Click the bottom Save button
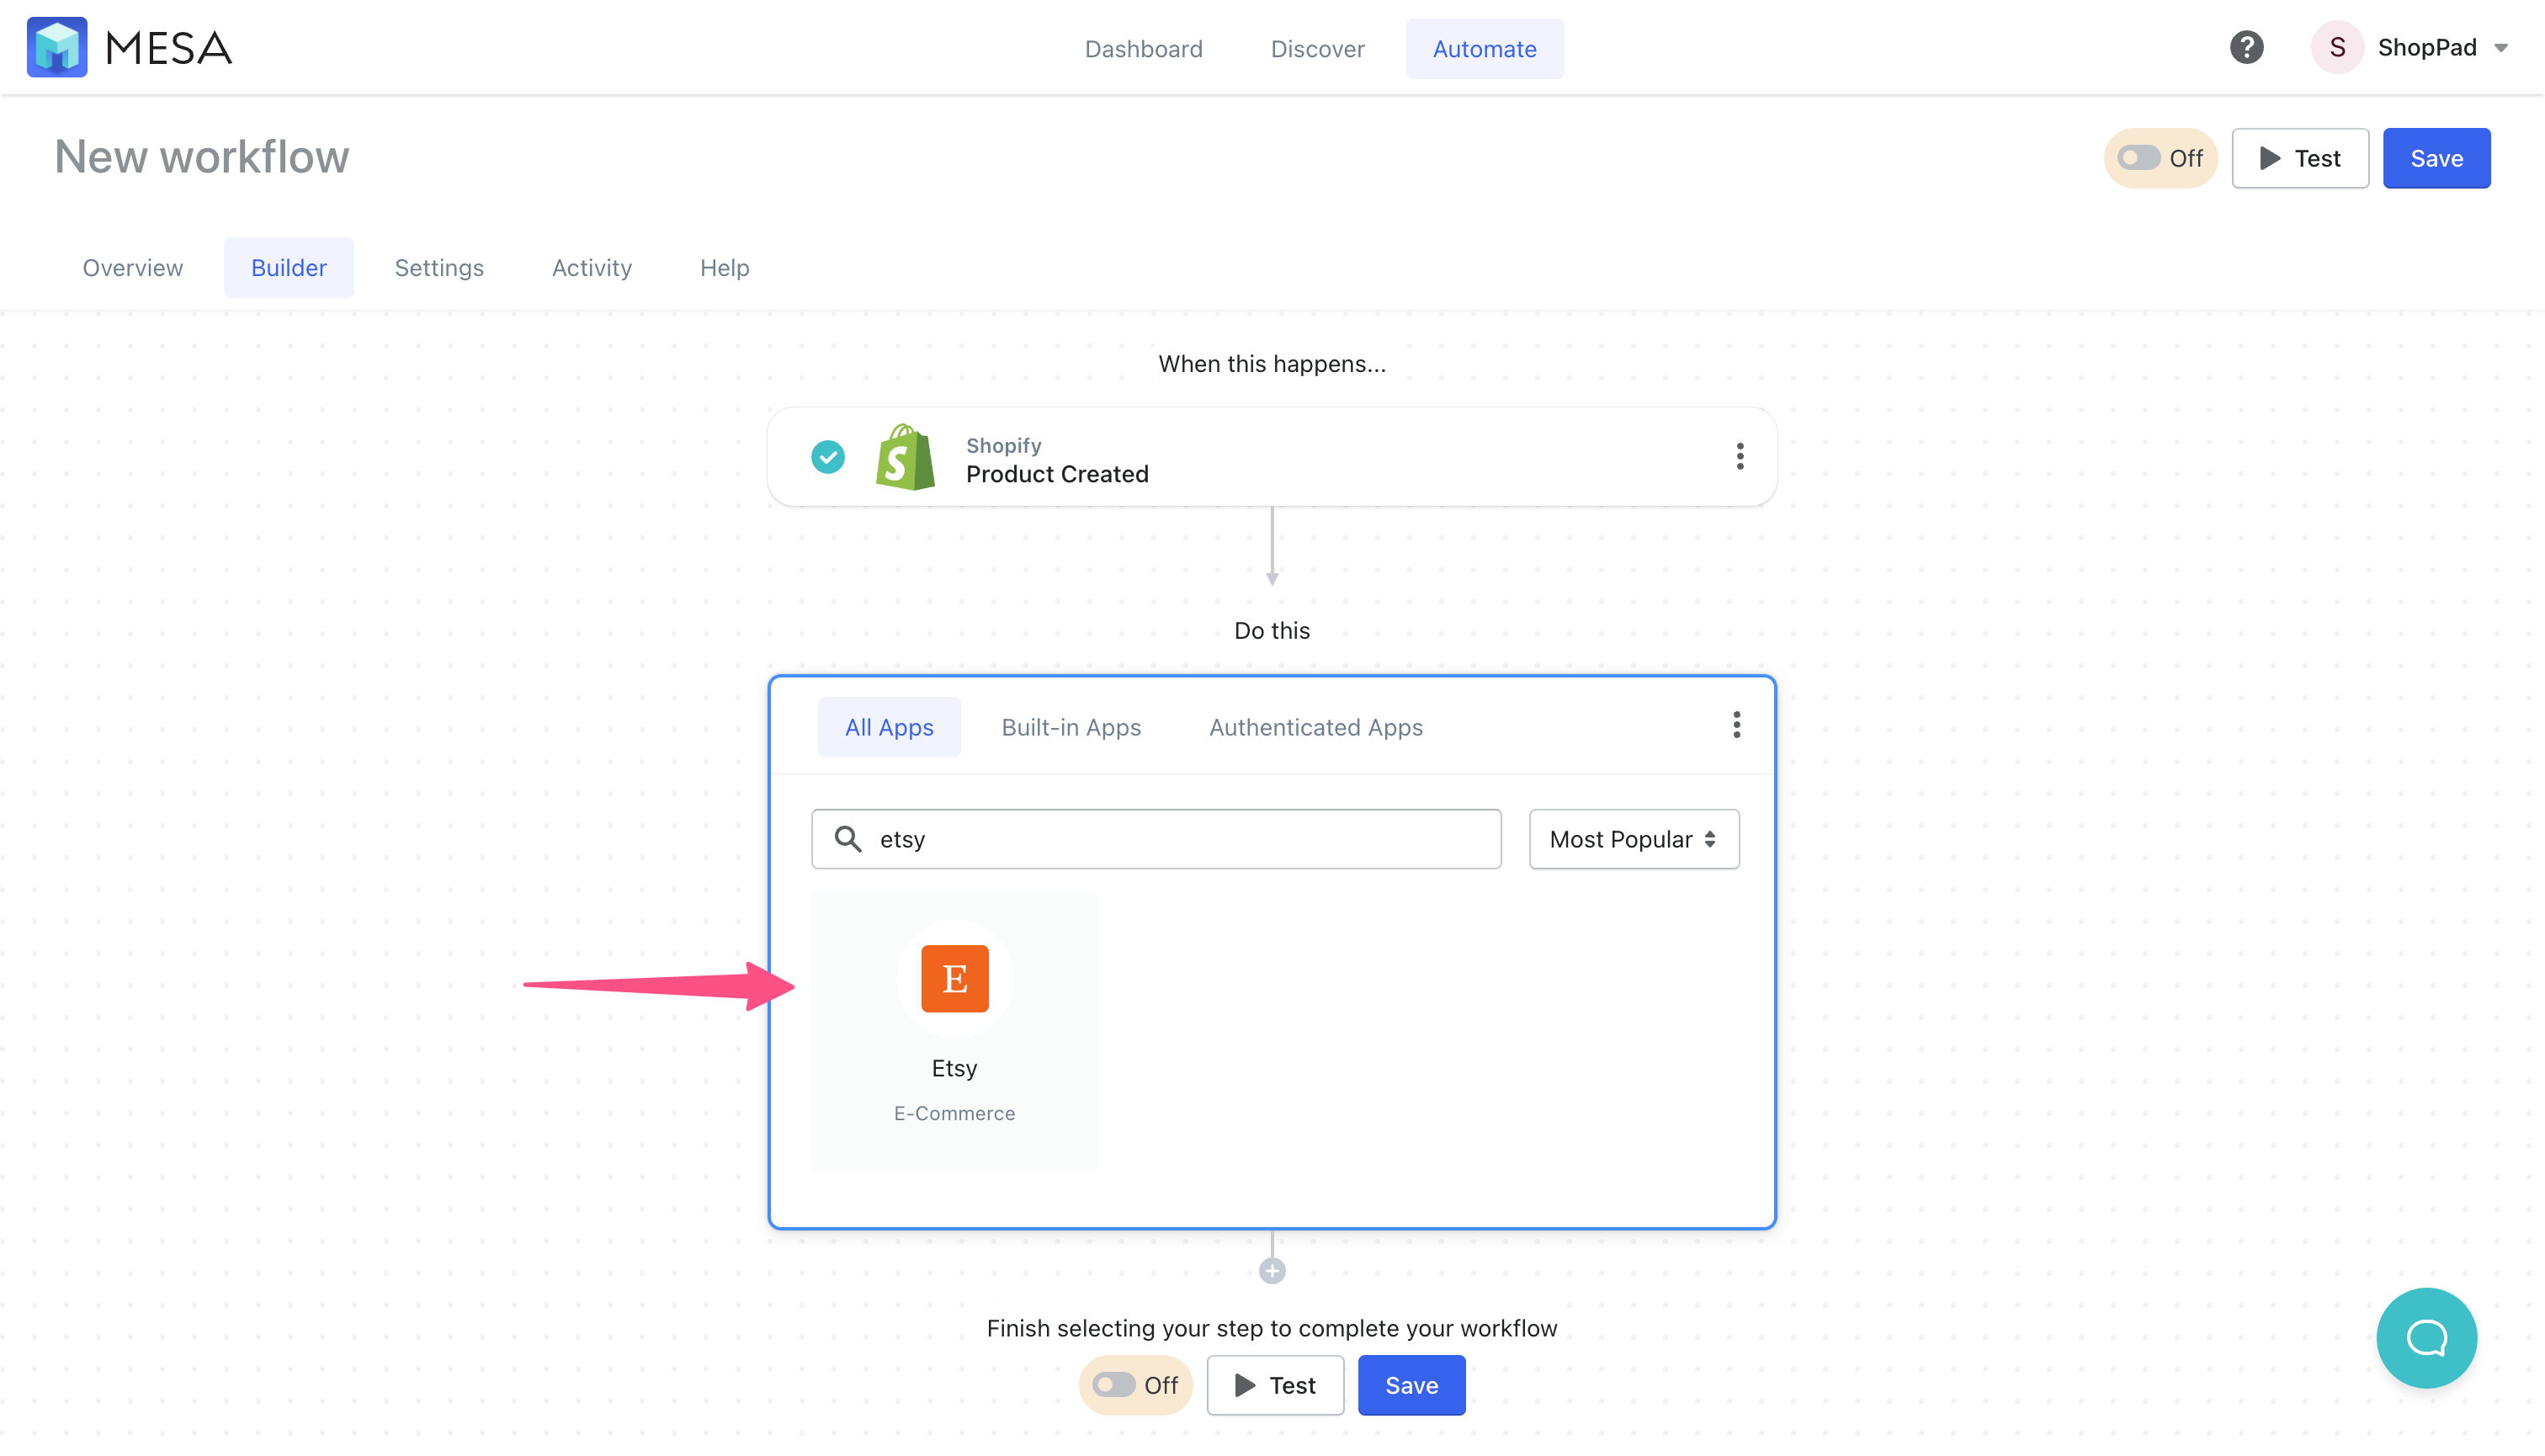The width and height of the screenshot is (2545, 1456). 1411,1385
